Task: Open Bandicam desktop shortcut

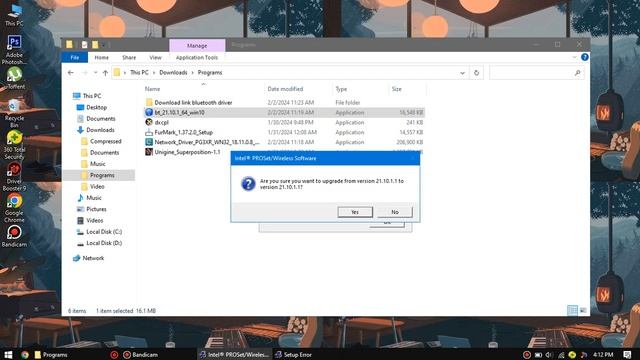Action: [x=14, y=236]
